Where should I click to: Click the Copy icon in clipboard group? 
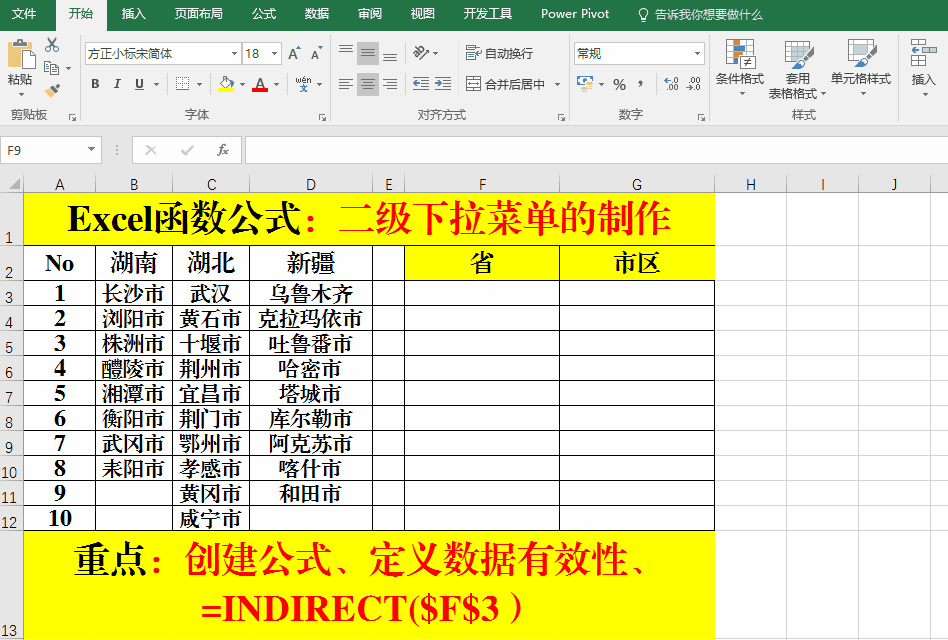[52, 68]
